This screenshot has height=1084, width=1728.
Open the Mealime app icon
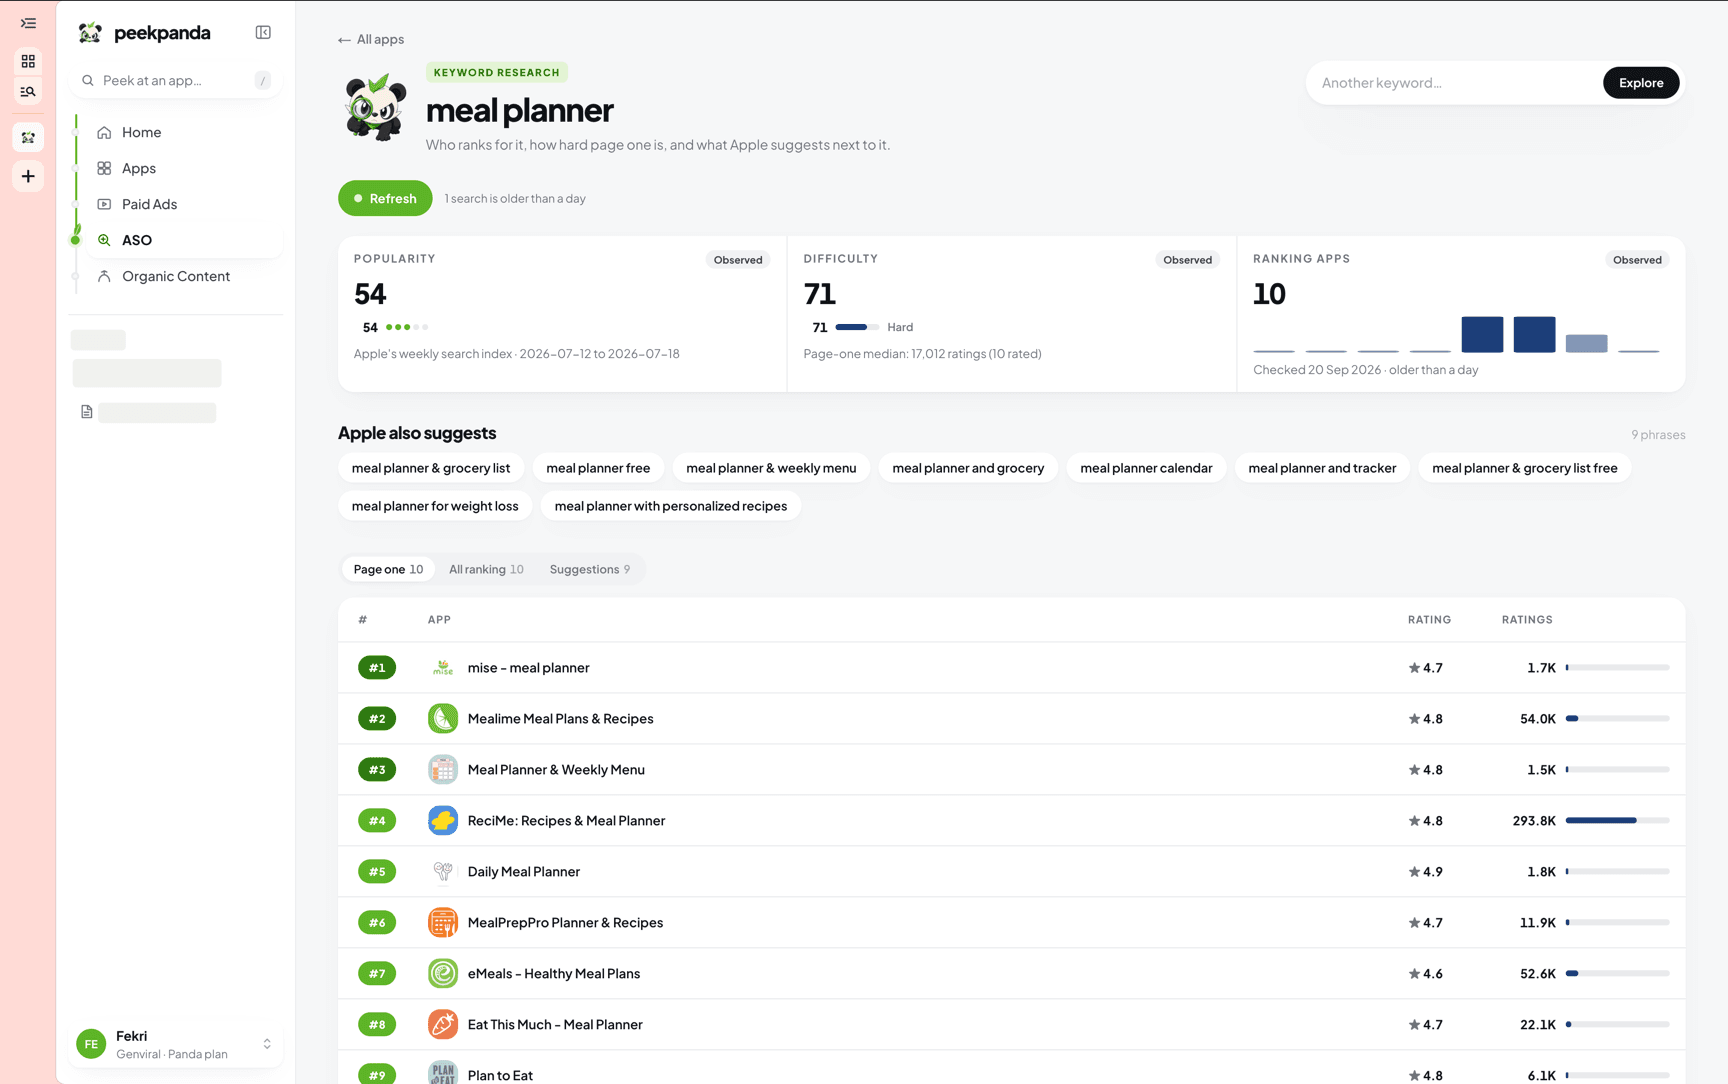pyautogui.click(x=443, y=718)
